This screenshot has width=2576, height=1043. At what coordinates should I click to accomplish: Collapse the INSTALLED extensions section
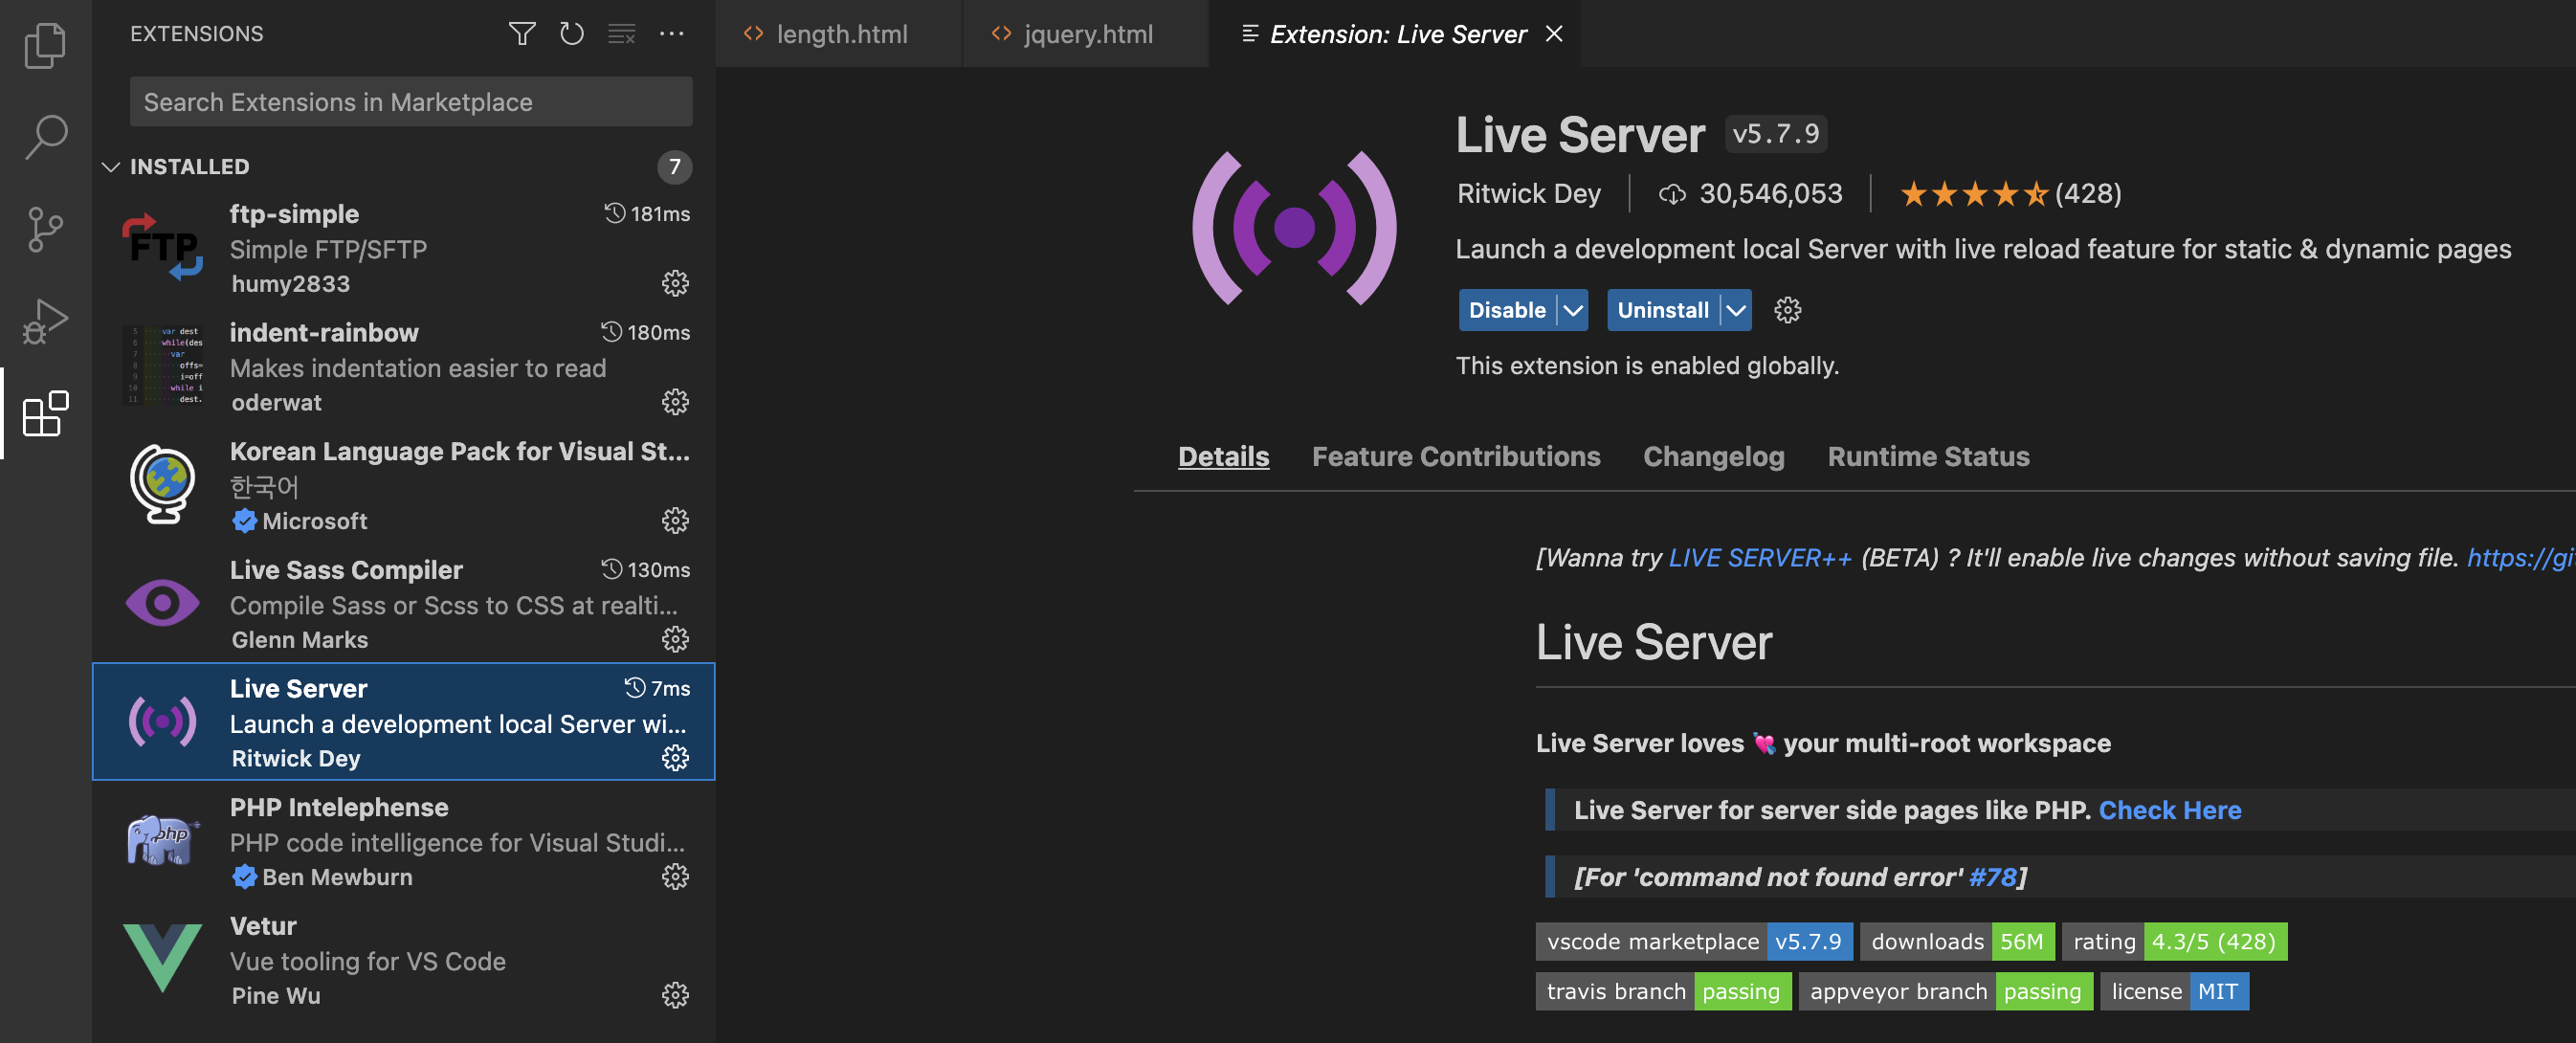coord(111,167)
